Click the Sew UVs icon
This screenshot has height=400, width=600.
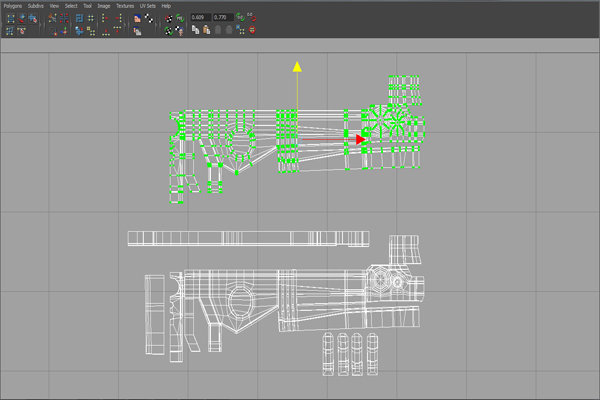pos(53,31)
